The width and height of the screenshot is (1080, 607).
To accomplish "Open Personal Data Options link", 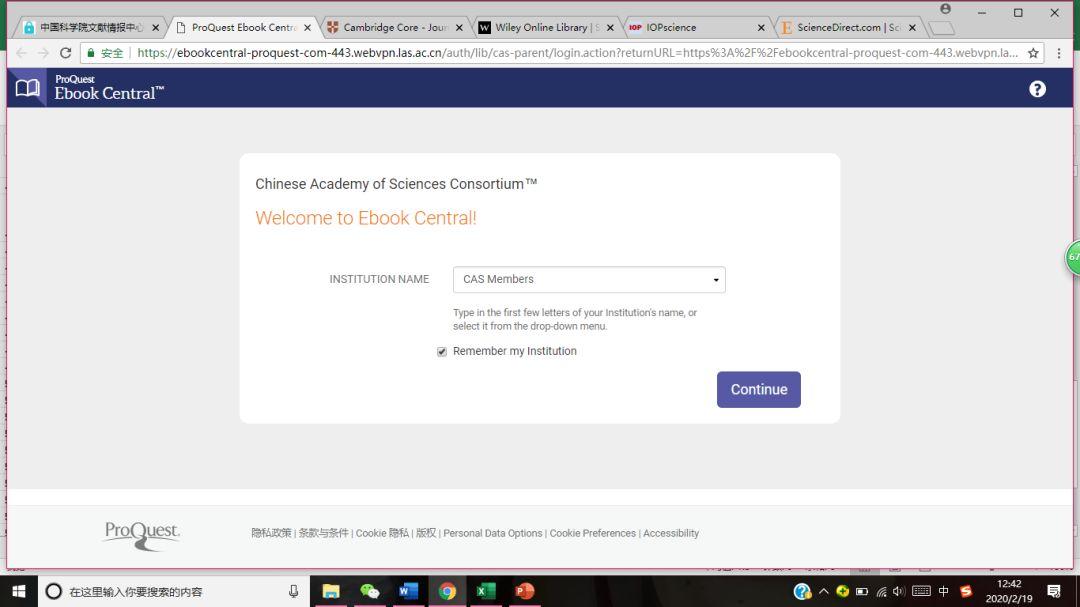I will (492, 533).
